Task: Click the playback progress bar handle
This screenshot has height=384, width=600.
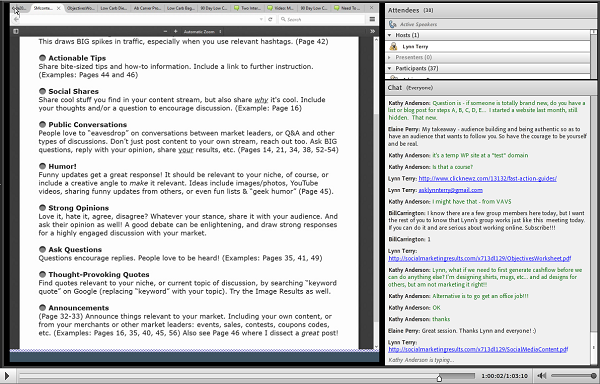Action: (x=439, y=377)
